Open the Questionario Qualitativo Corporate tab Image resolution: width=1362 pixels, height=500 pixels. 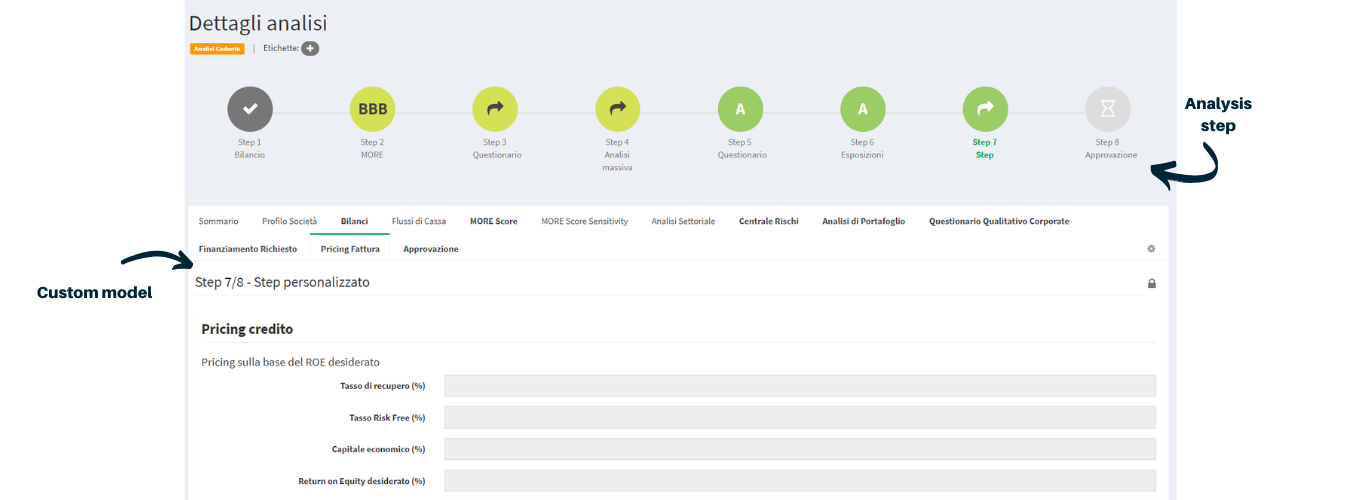[x=999, y=221]
